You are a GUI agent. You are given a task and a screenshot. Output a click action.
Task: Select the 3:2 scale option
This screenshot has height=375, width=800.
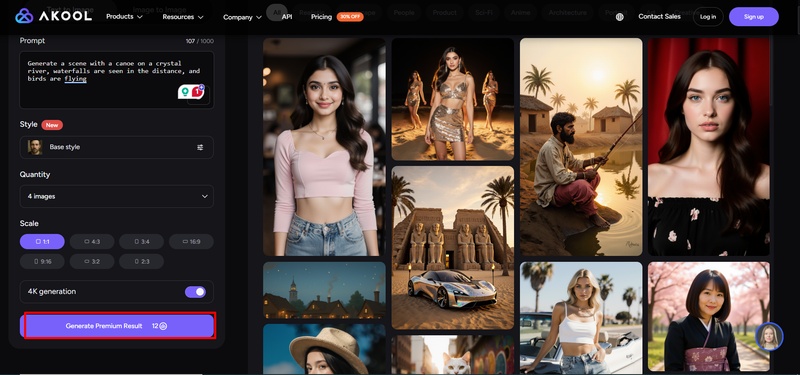(x=92, y=261)
